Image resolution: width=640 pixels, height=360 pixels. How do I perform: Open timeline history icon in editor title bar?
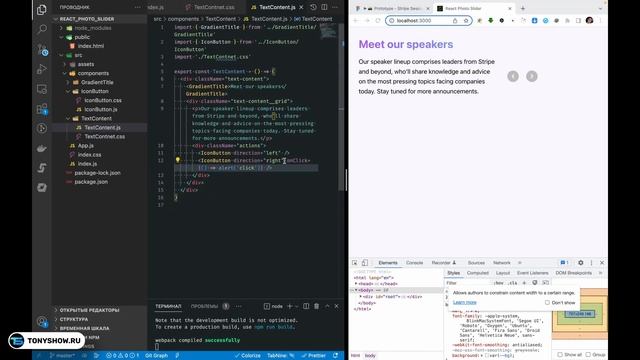tap(313, 7)
